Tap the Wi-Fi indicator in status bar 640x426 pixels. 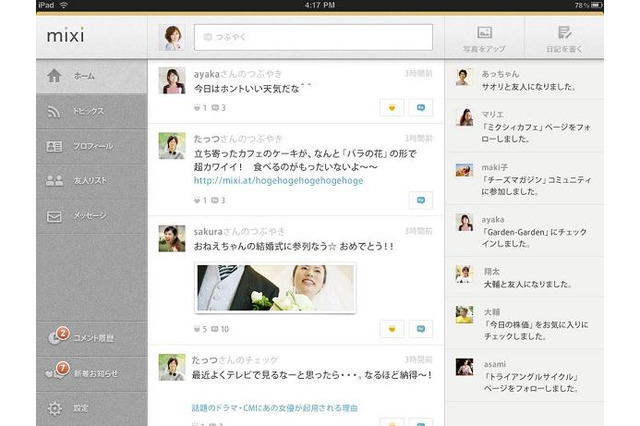point(63,5)
